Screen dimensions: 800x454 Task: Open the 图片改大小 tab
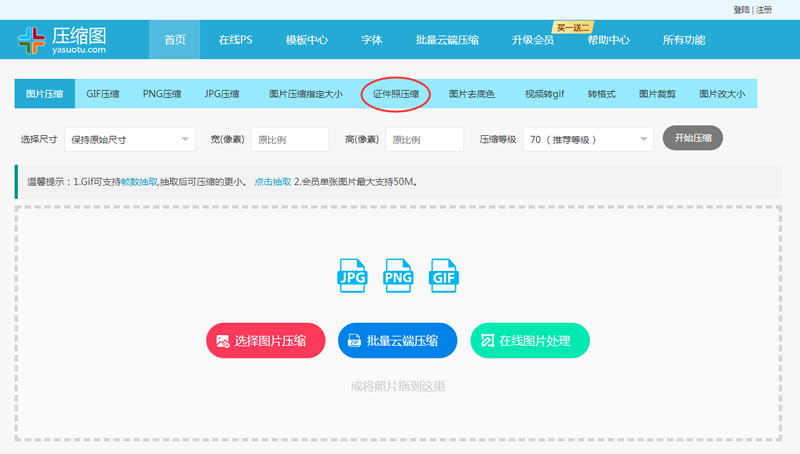coord(722,94)
